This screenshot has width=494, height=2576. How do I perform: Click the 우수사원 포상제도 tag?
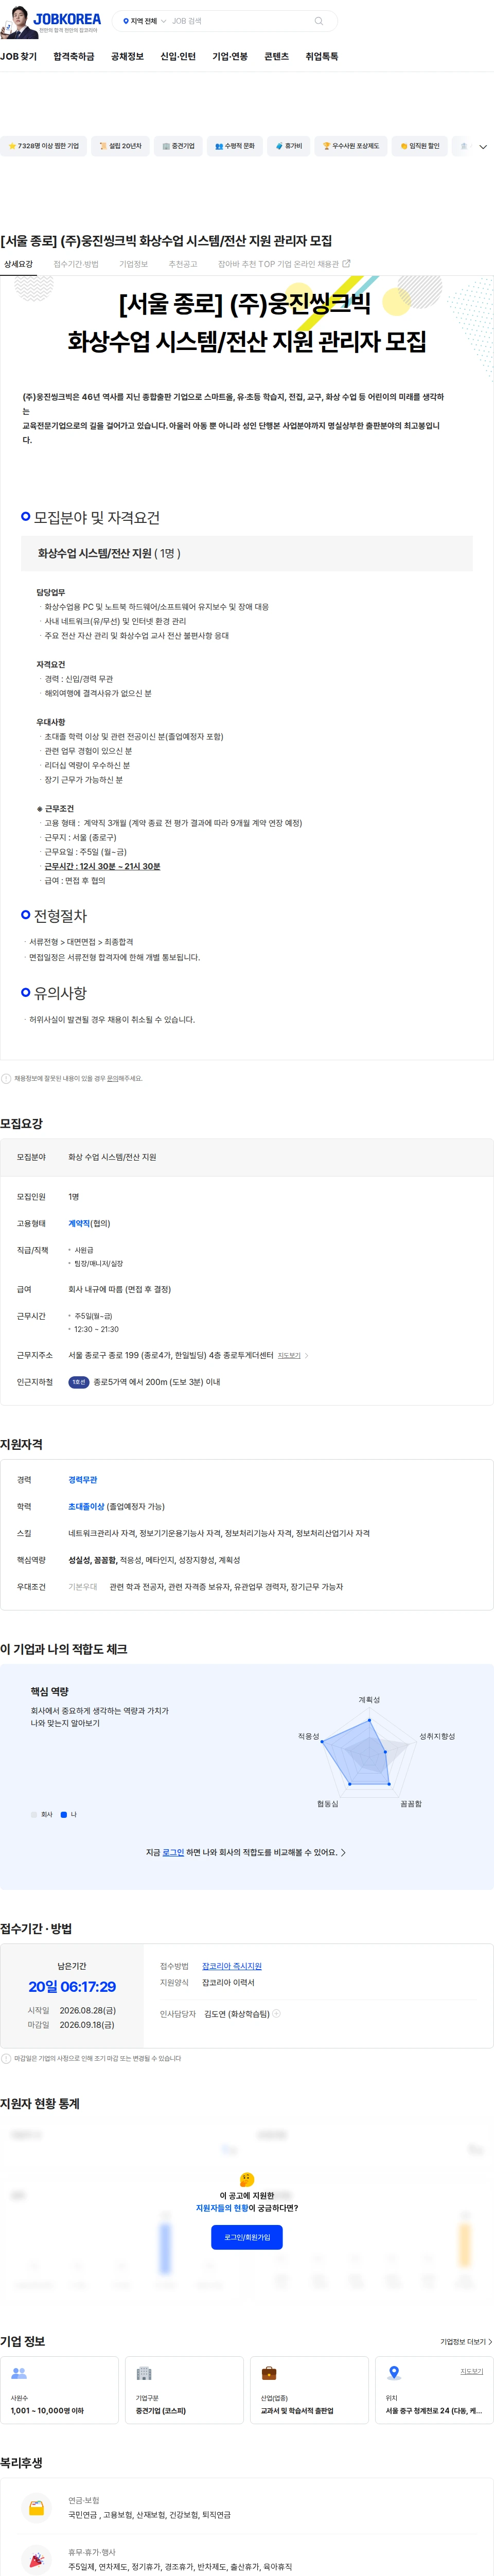click(350, 146)
